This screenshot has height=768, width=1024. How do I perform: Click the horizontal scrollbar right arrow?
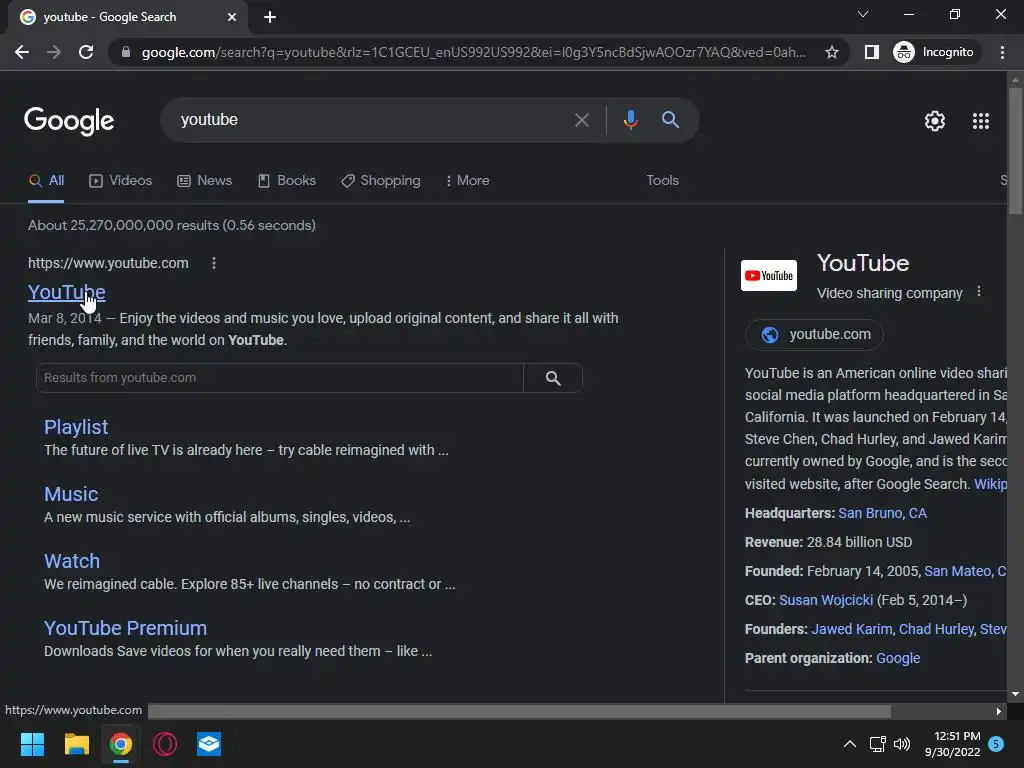pos(999,711)
